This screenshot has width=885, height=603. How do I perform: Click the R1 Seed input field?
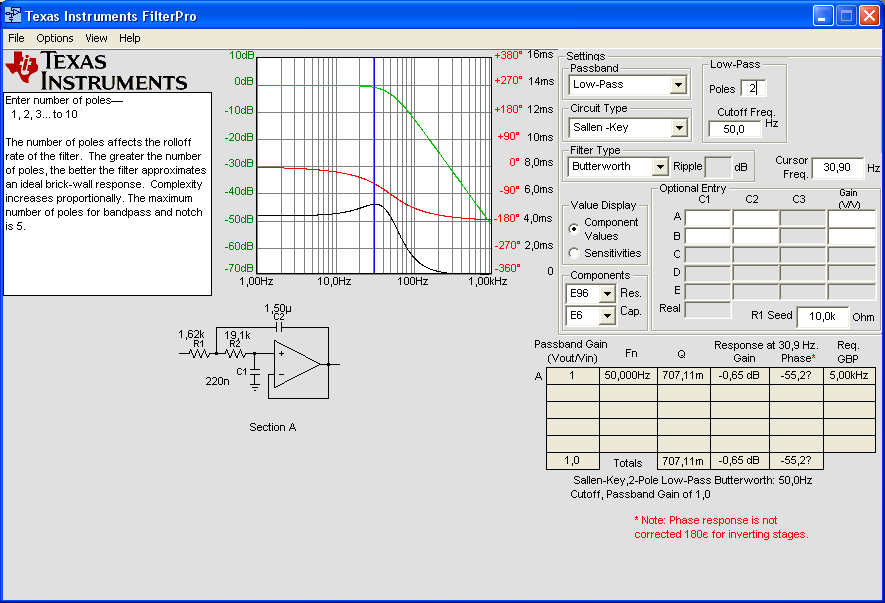822,317
